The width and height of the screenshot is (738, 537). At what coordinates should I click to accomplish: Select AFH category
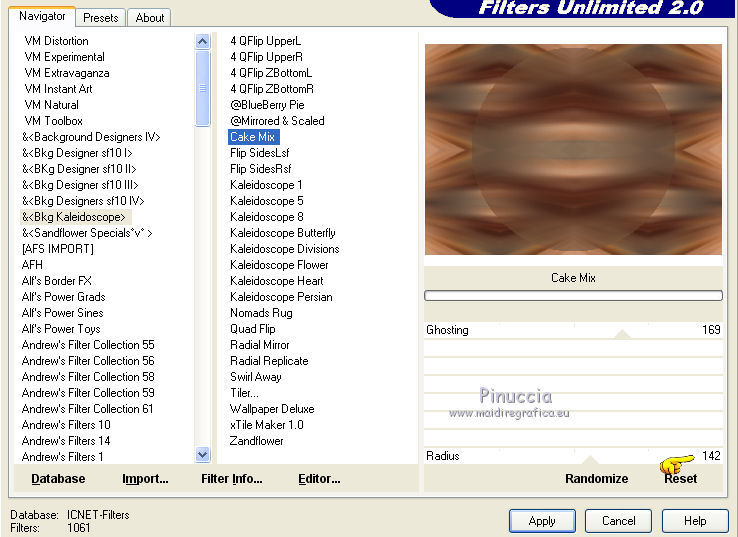32,265
